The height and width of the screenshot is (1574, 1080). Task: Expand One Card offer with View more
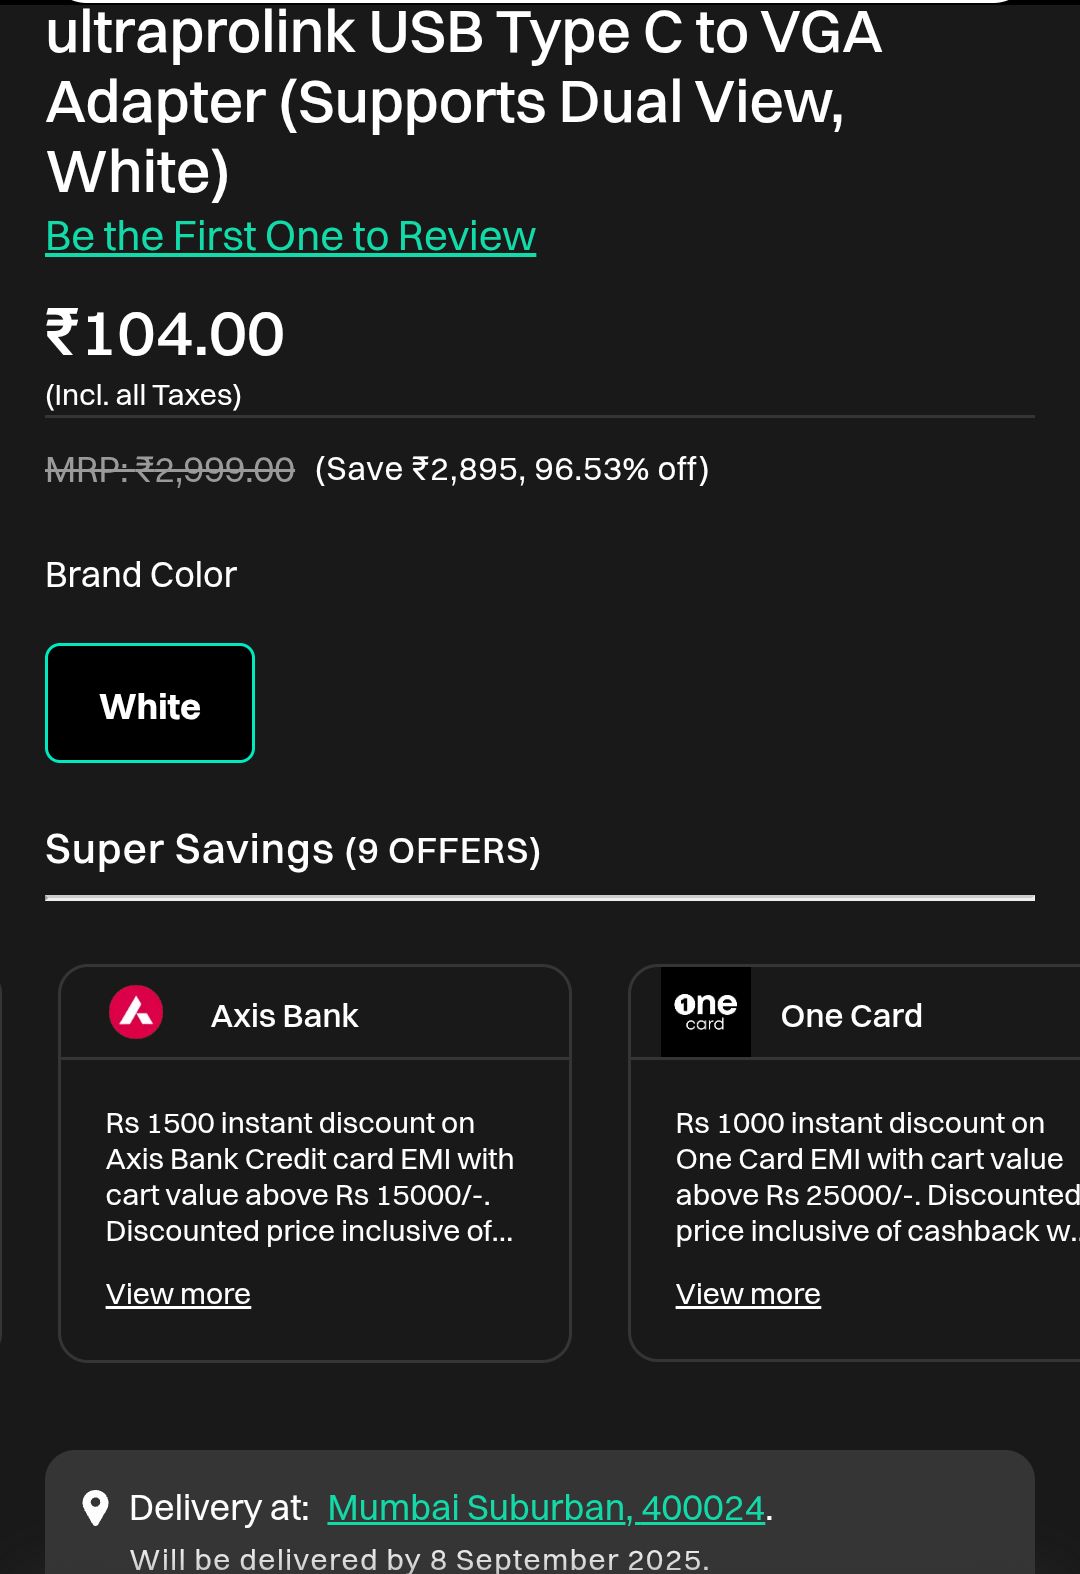tap(748, 1294)
